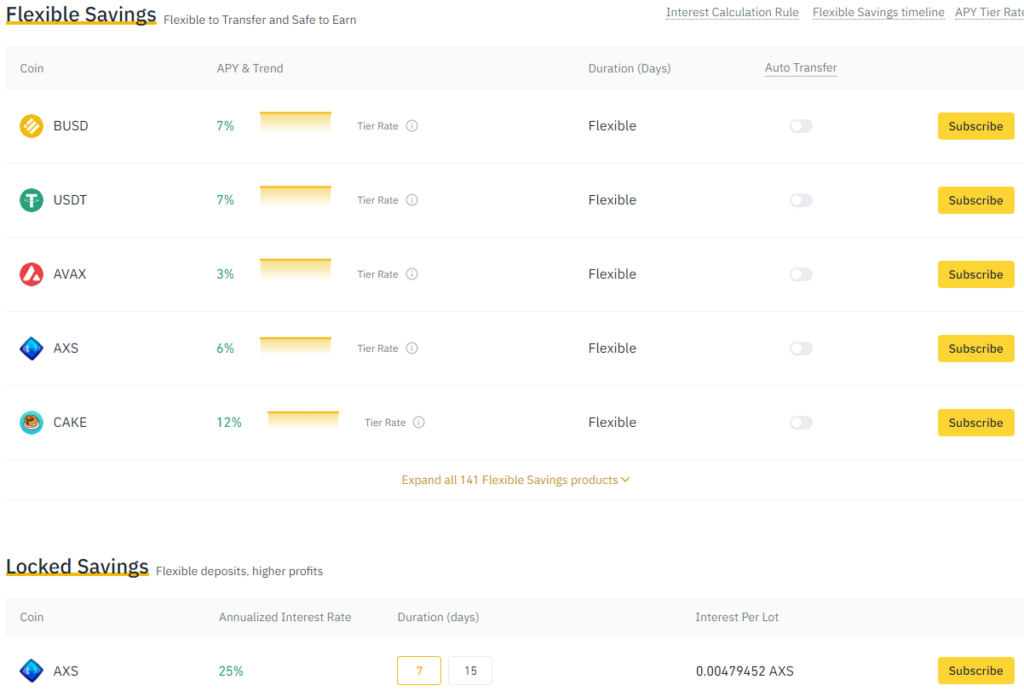1024x697 pixels.
Task: Click the Auto Transfer column header
Action: click(801, 68)
